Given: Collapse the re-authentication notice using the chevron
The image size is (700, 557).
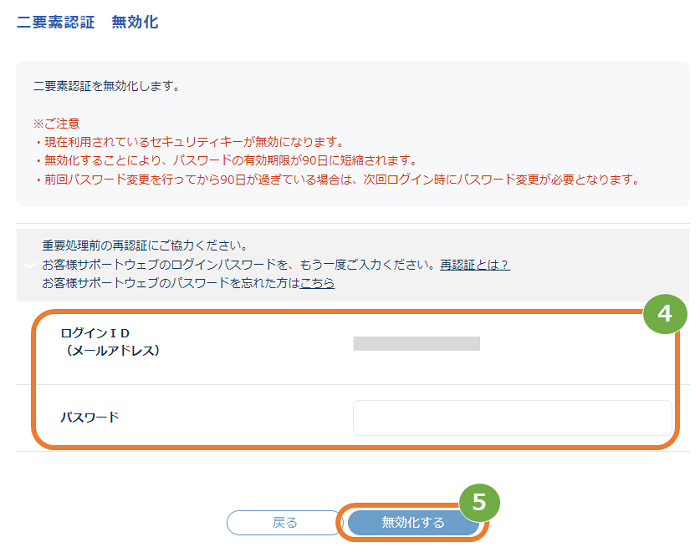Looking at the screenshot, I should pos(29,265).
